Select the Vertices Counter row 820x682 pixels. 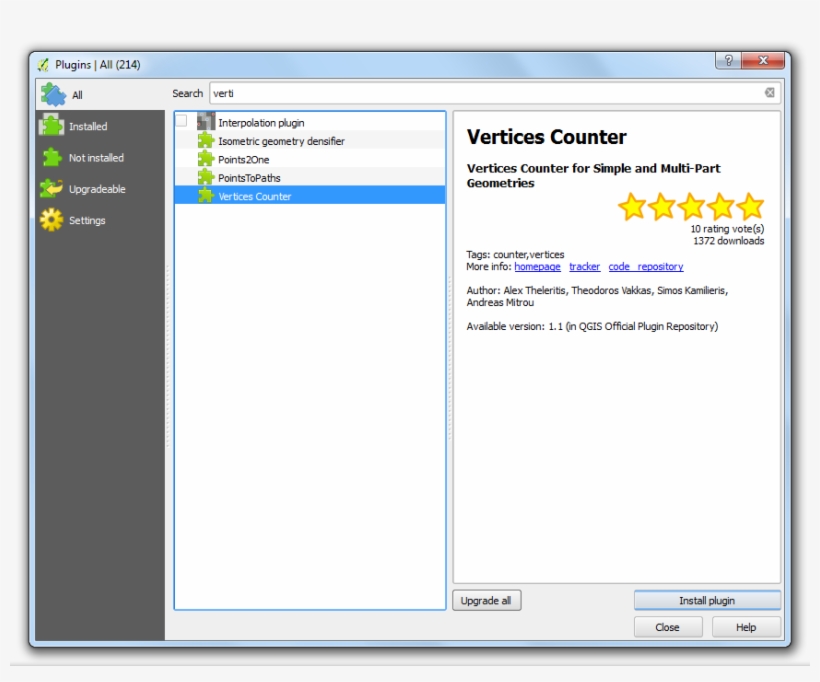(310, 196)
